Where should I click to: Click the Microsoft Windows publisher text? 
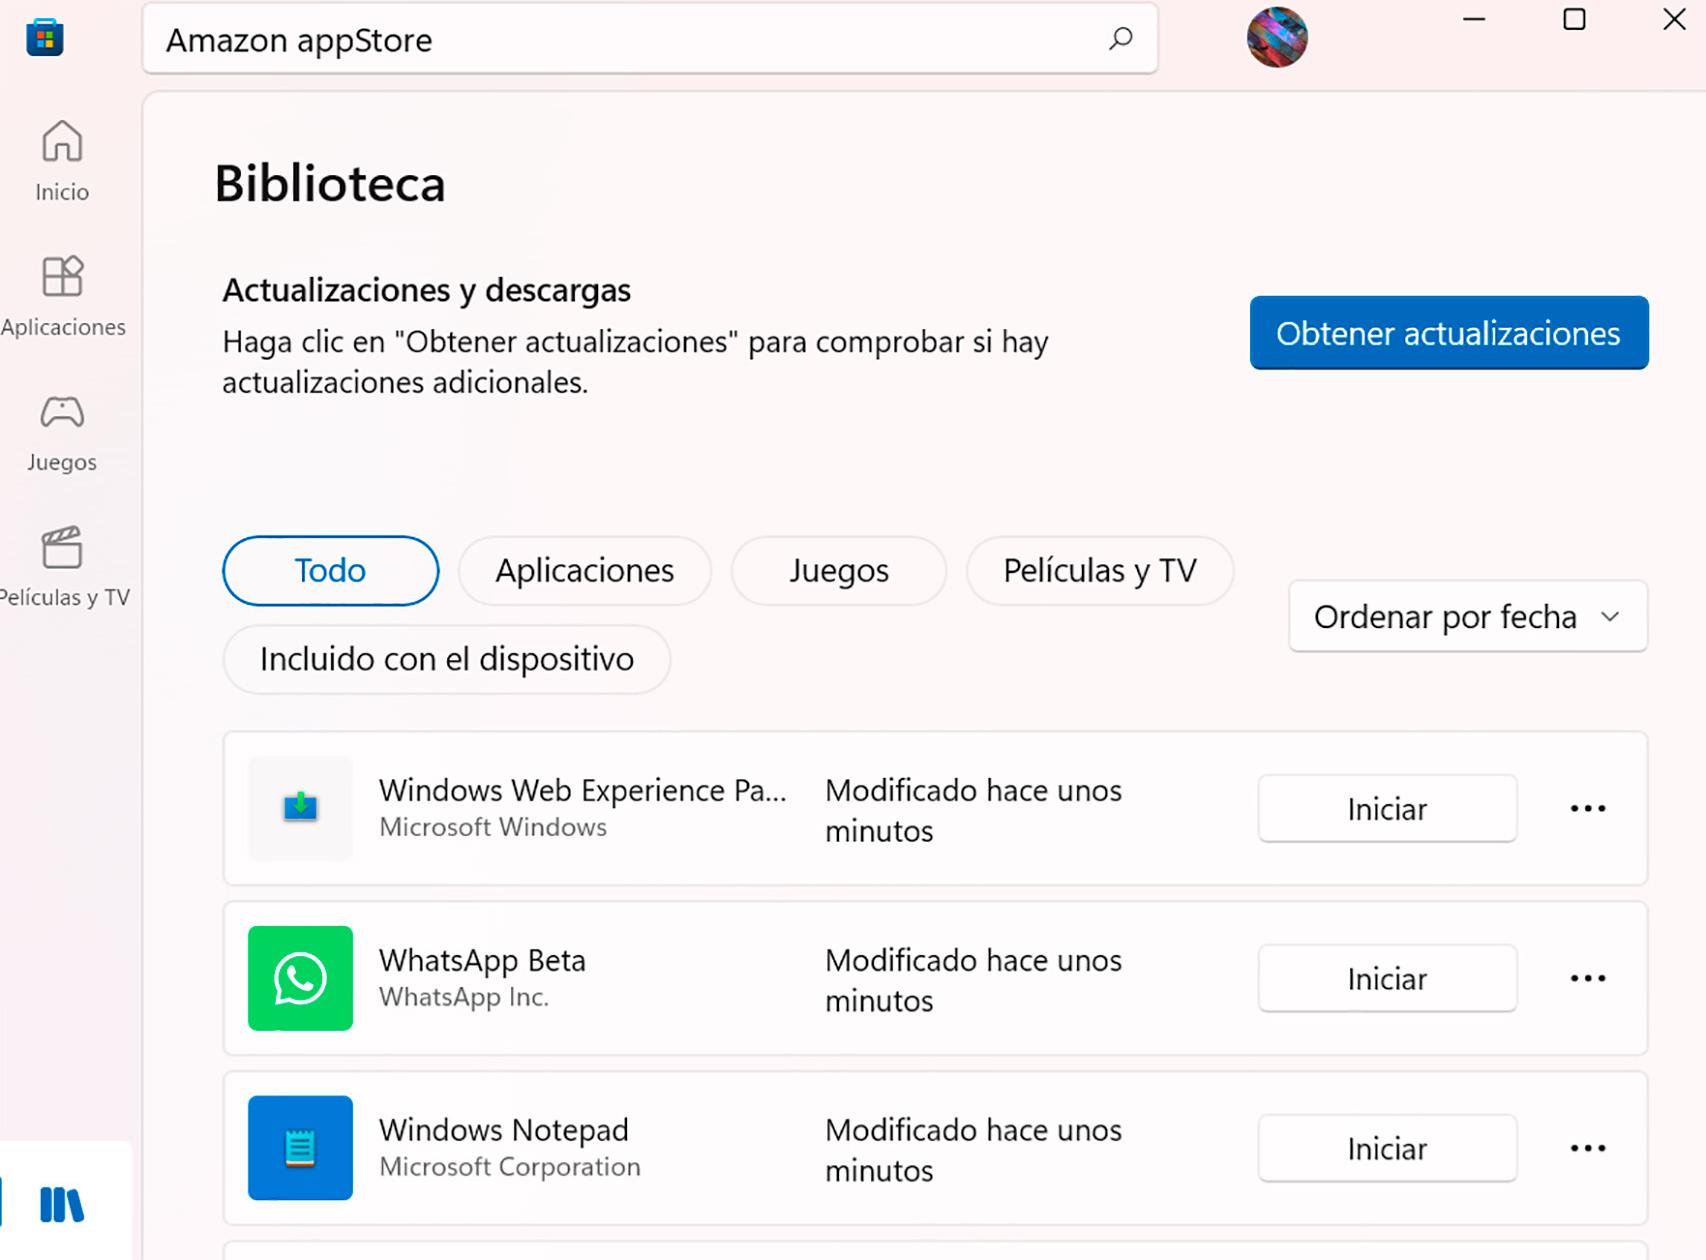tap(493, 827)
